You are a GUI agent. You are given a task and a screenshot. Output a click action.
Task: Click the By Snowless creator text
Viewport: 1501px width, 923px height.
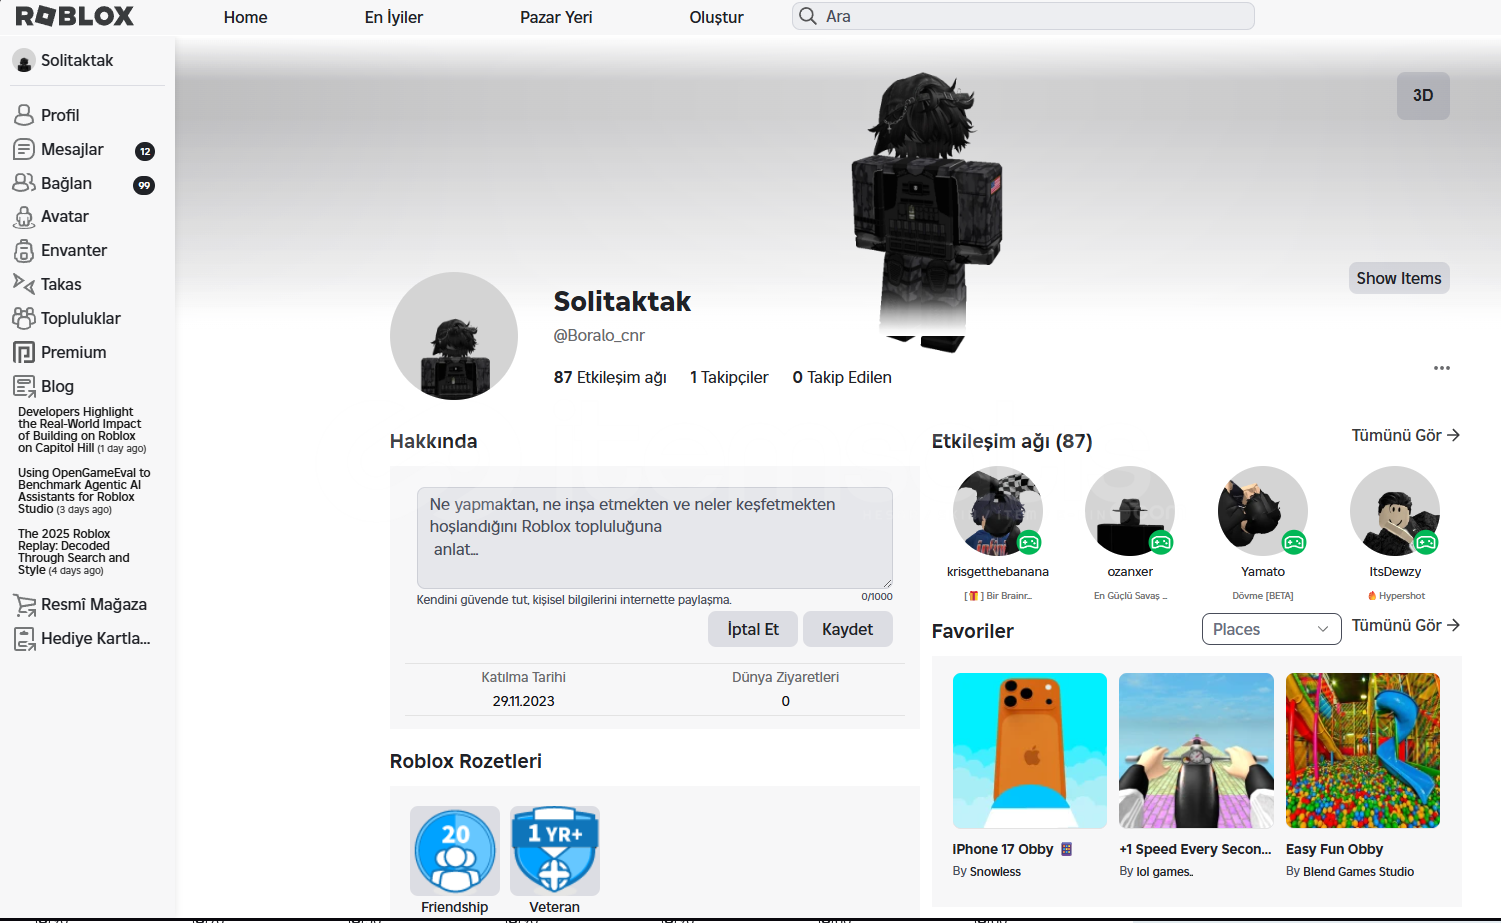(x=987, y=872)
